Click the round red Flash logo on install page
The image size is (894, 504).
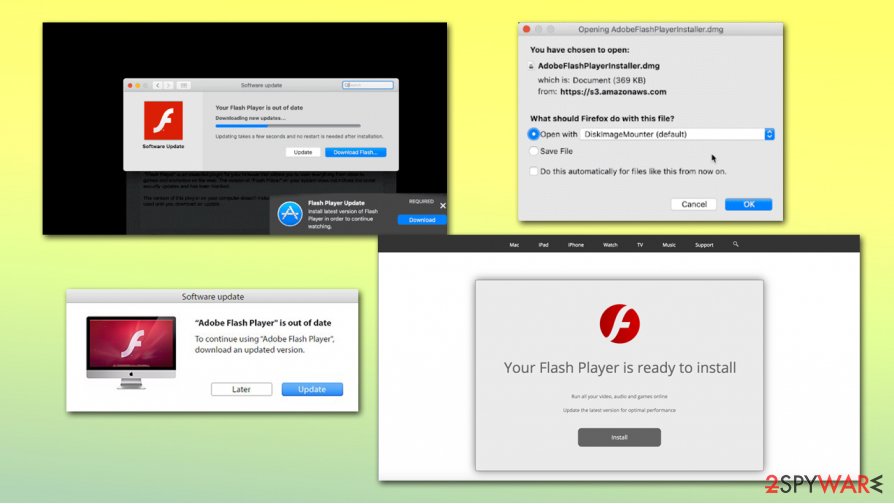pos(619,323)
